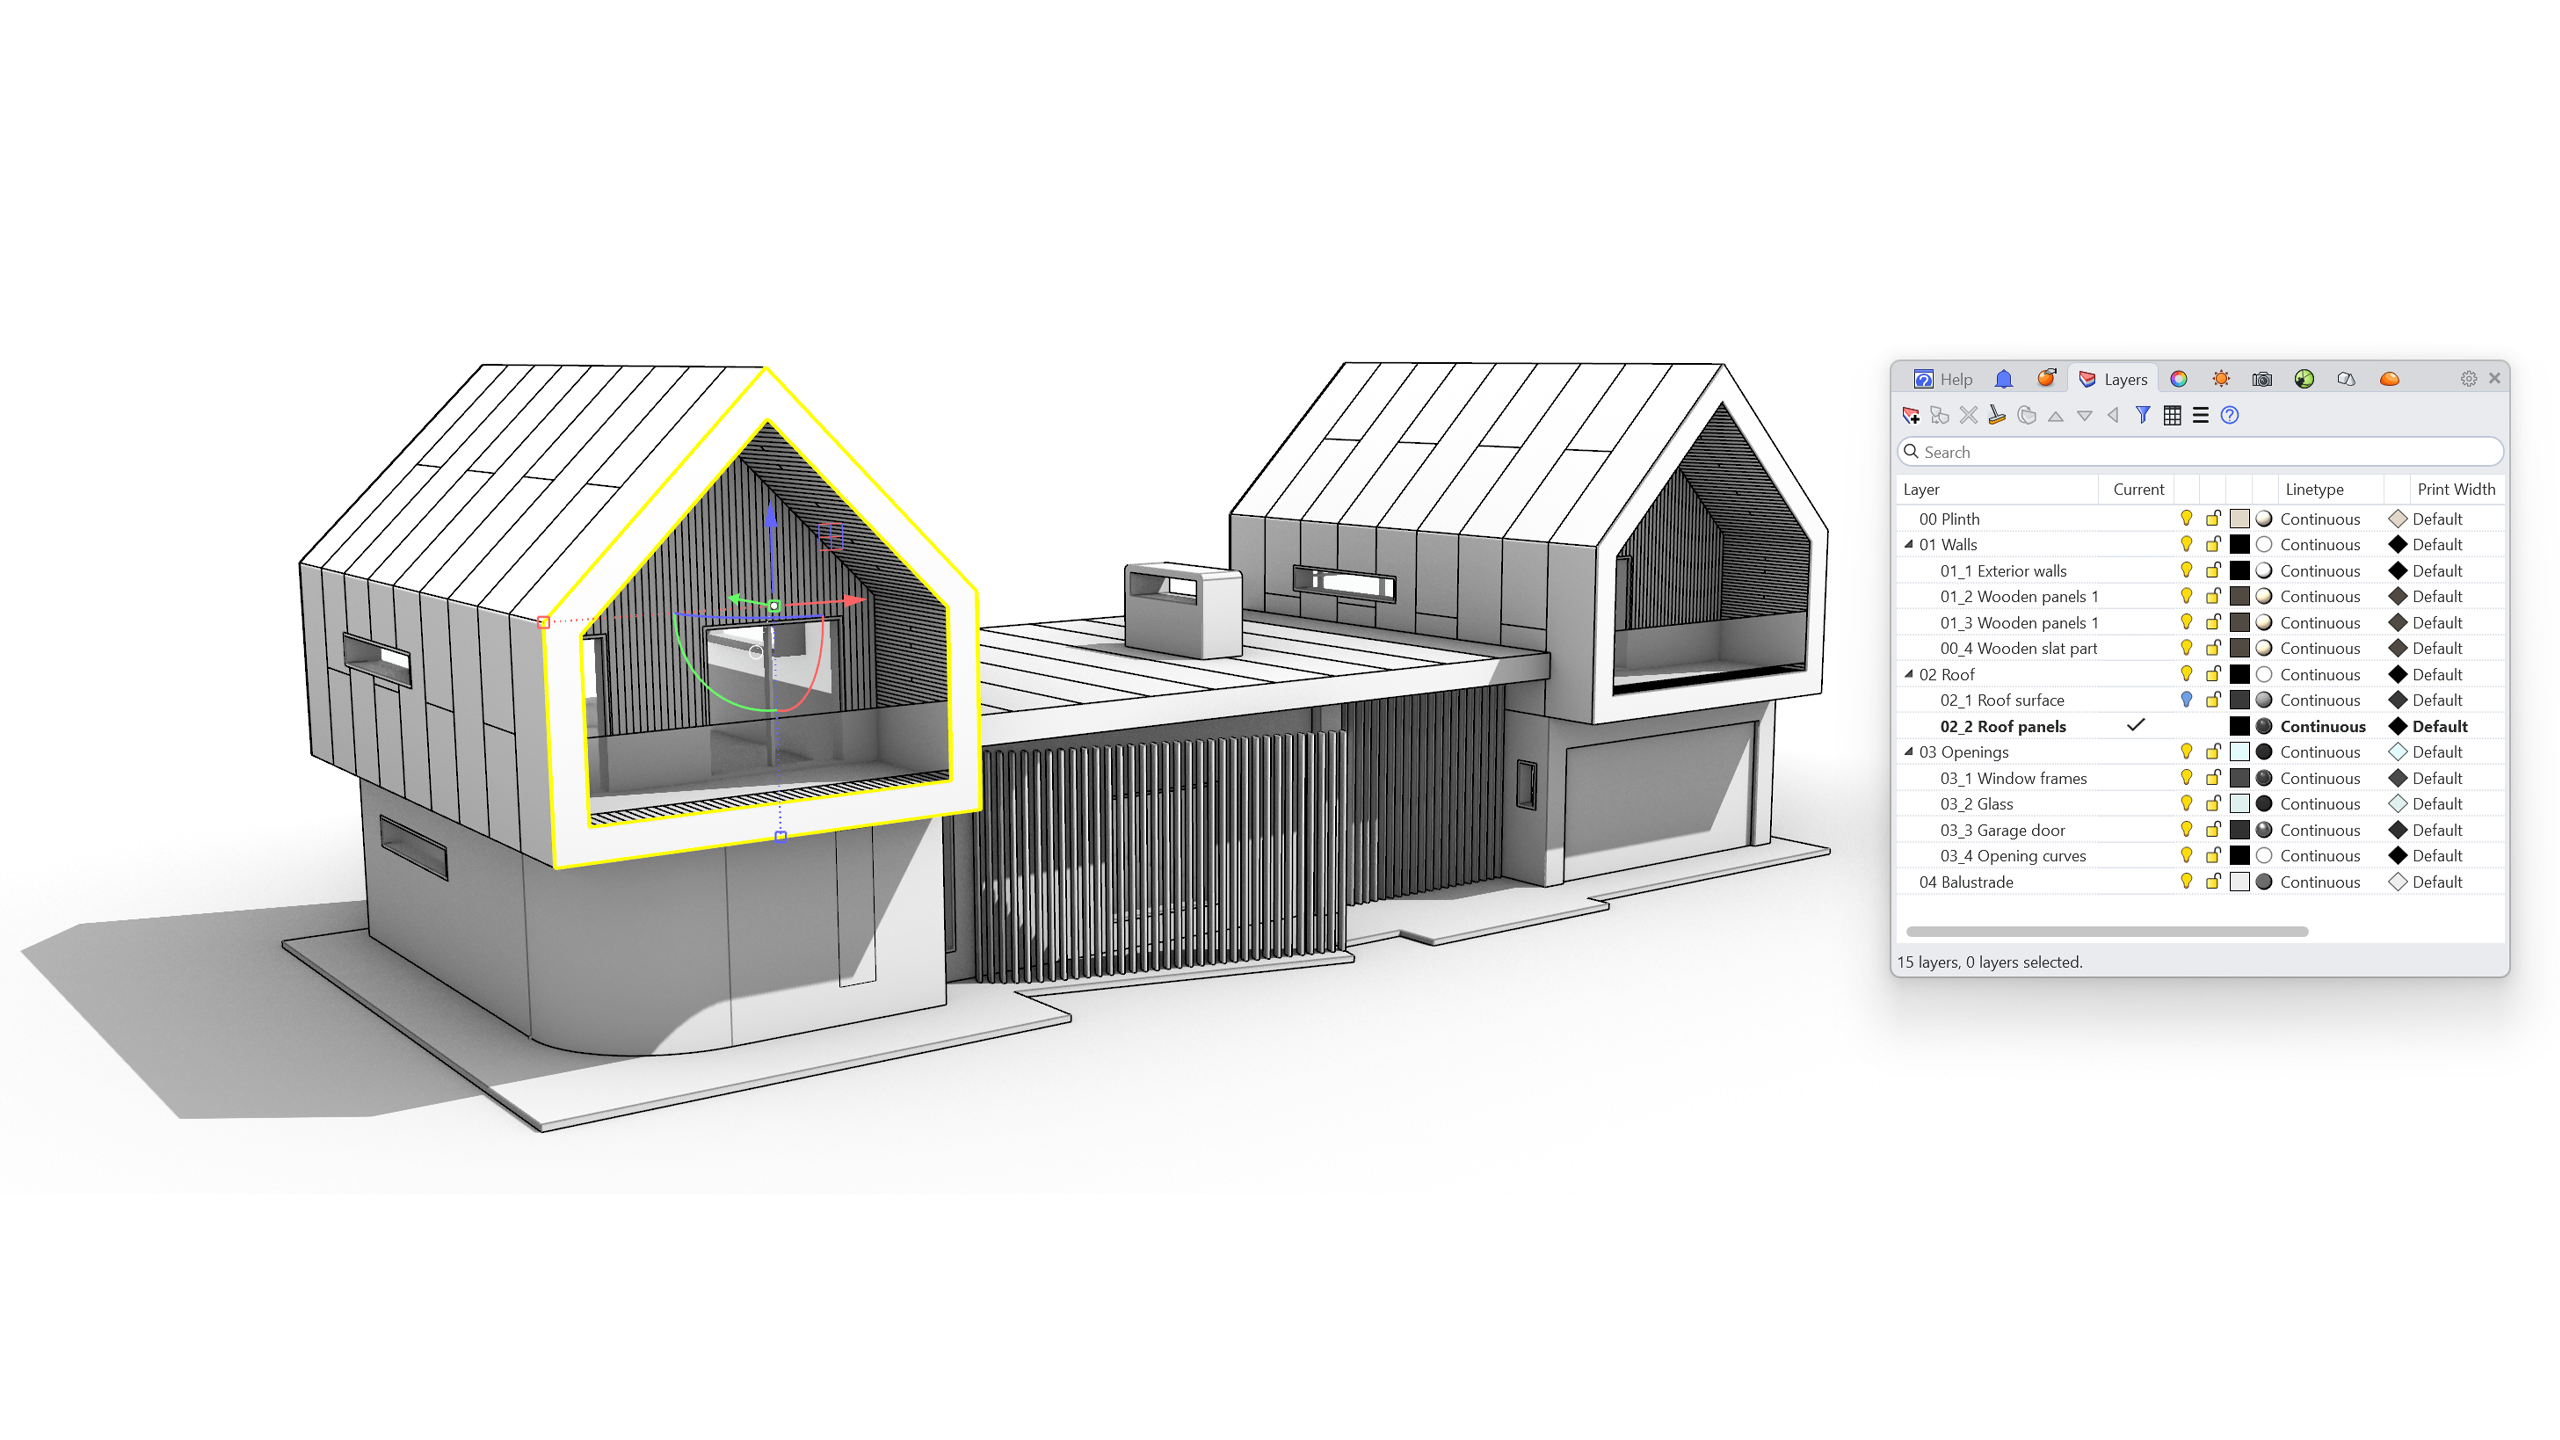2560x1440 pixels.
Task: Open the Print Width Default for 01_3 Wooden panels 1
Action: pos(2437,623)
